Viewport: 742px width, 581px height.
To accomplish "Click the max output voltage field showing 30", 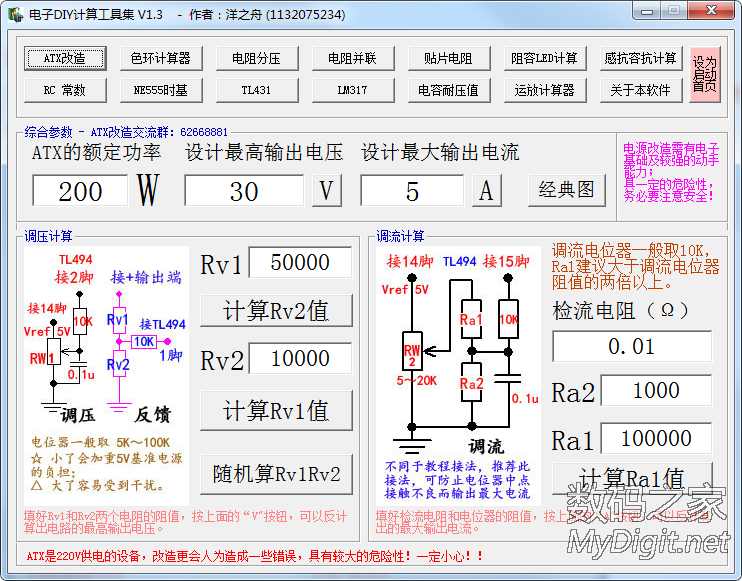I will (x=244, y=191).
